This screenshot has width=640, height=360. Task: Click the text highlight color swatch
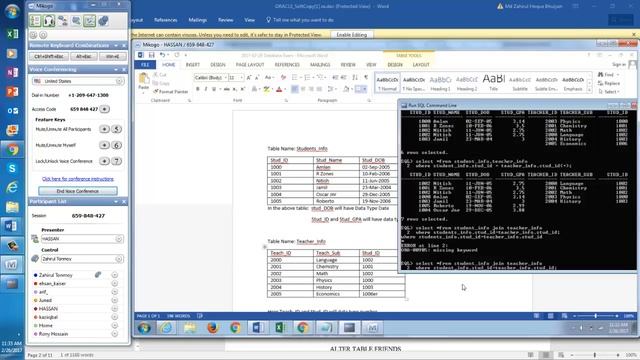(267, 89)
